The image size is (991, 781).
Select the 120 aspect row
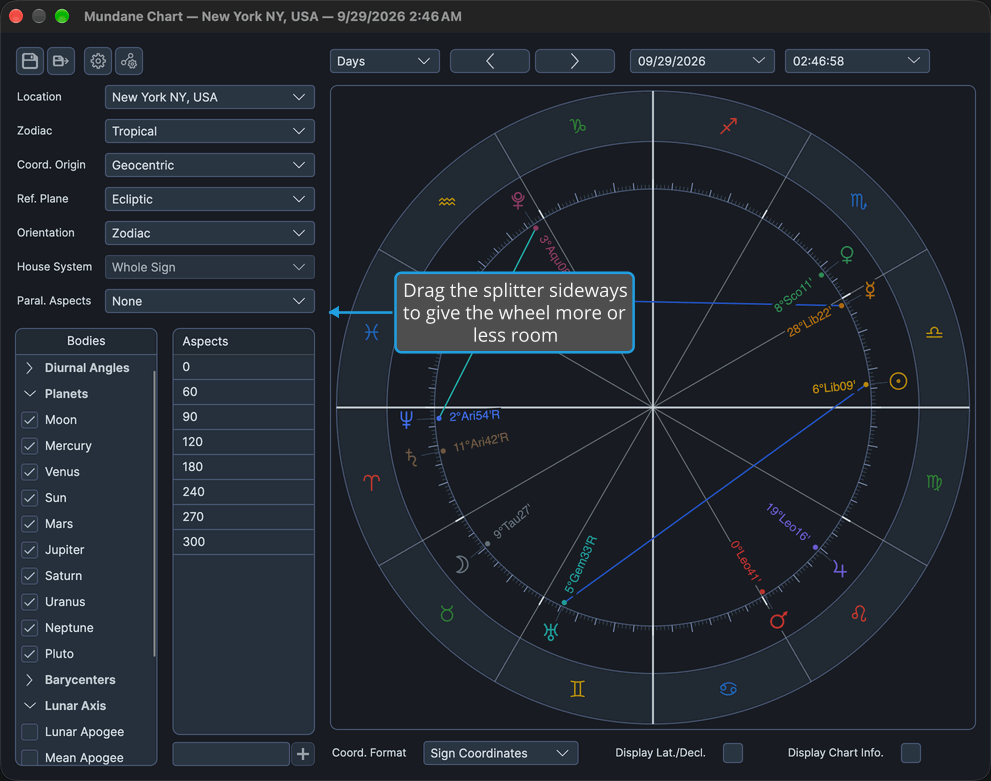(x=243, y=442)
